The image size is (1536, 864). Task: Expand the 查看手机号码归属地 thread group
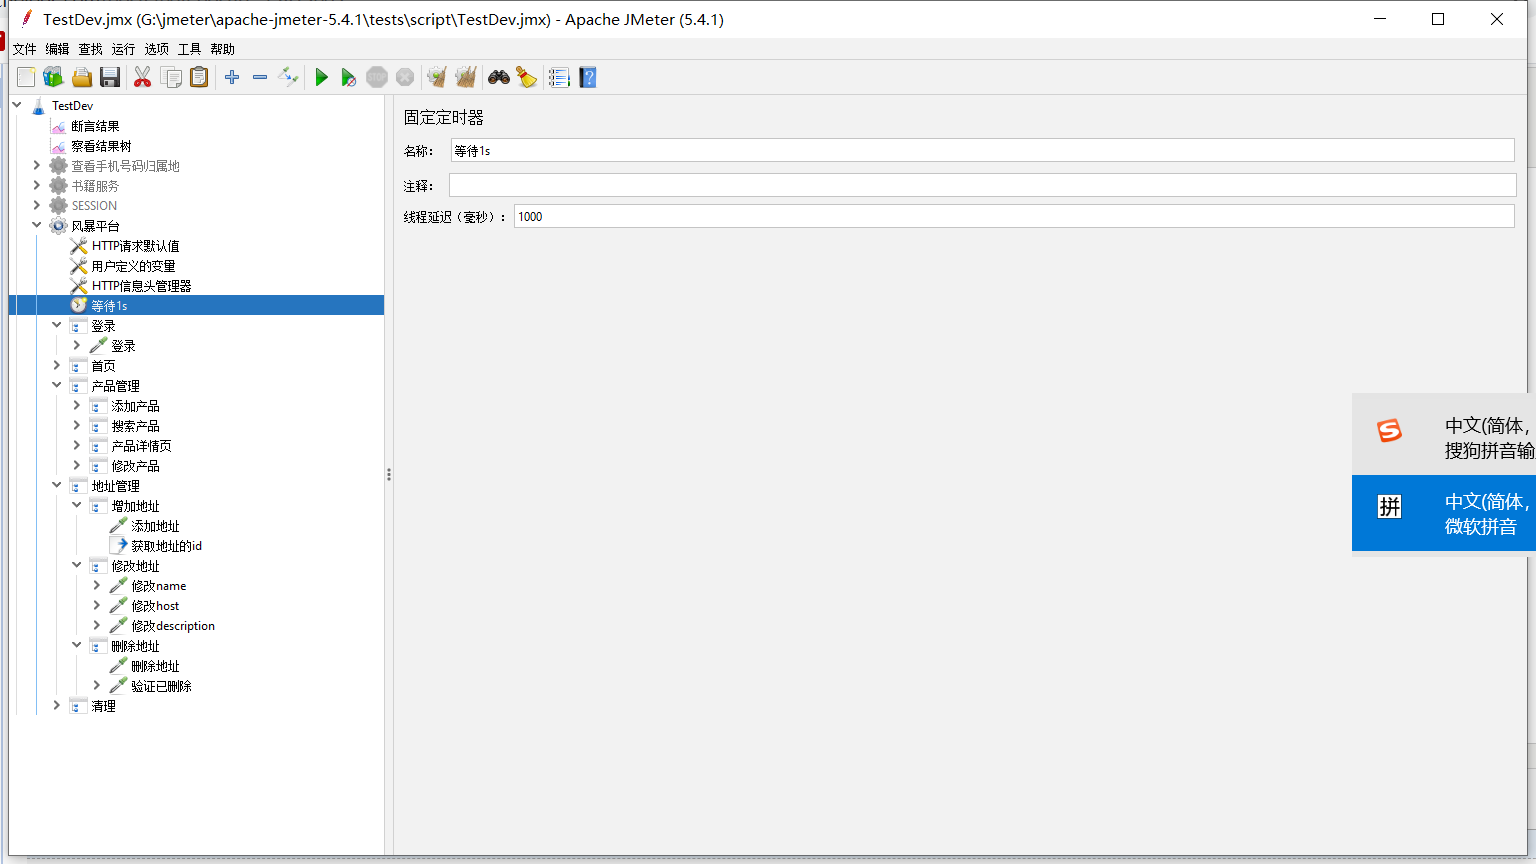coord(37,165)
